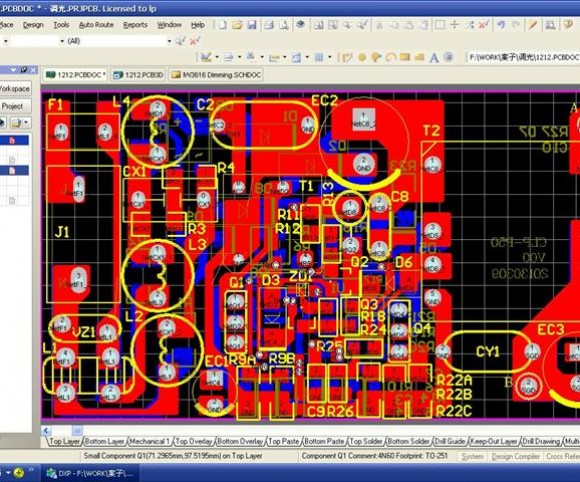The height and width of the screenshot is (482, 580).
Task: Open the Help menu
Action: [x=198, y=25]
